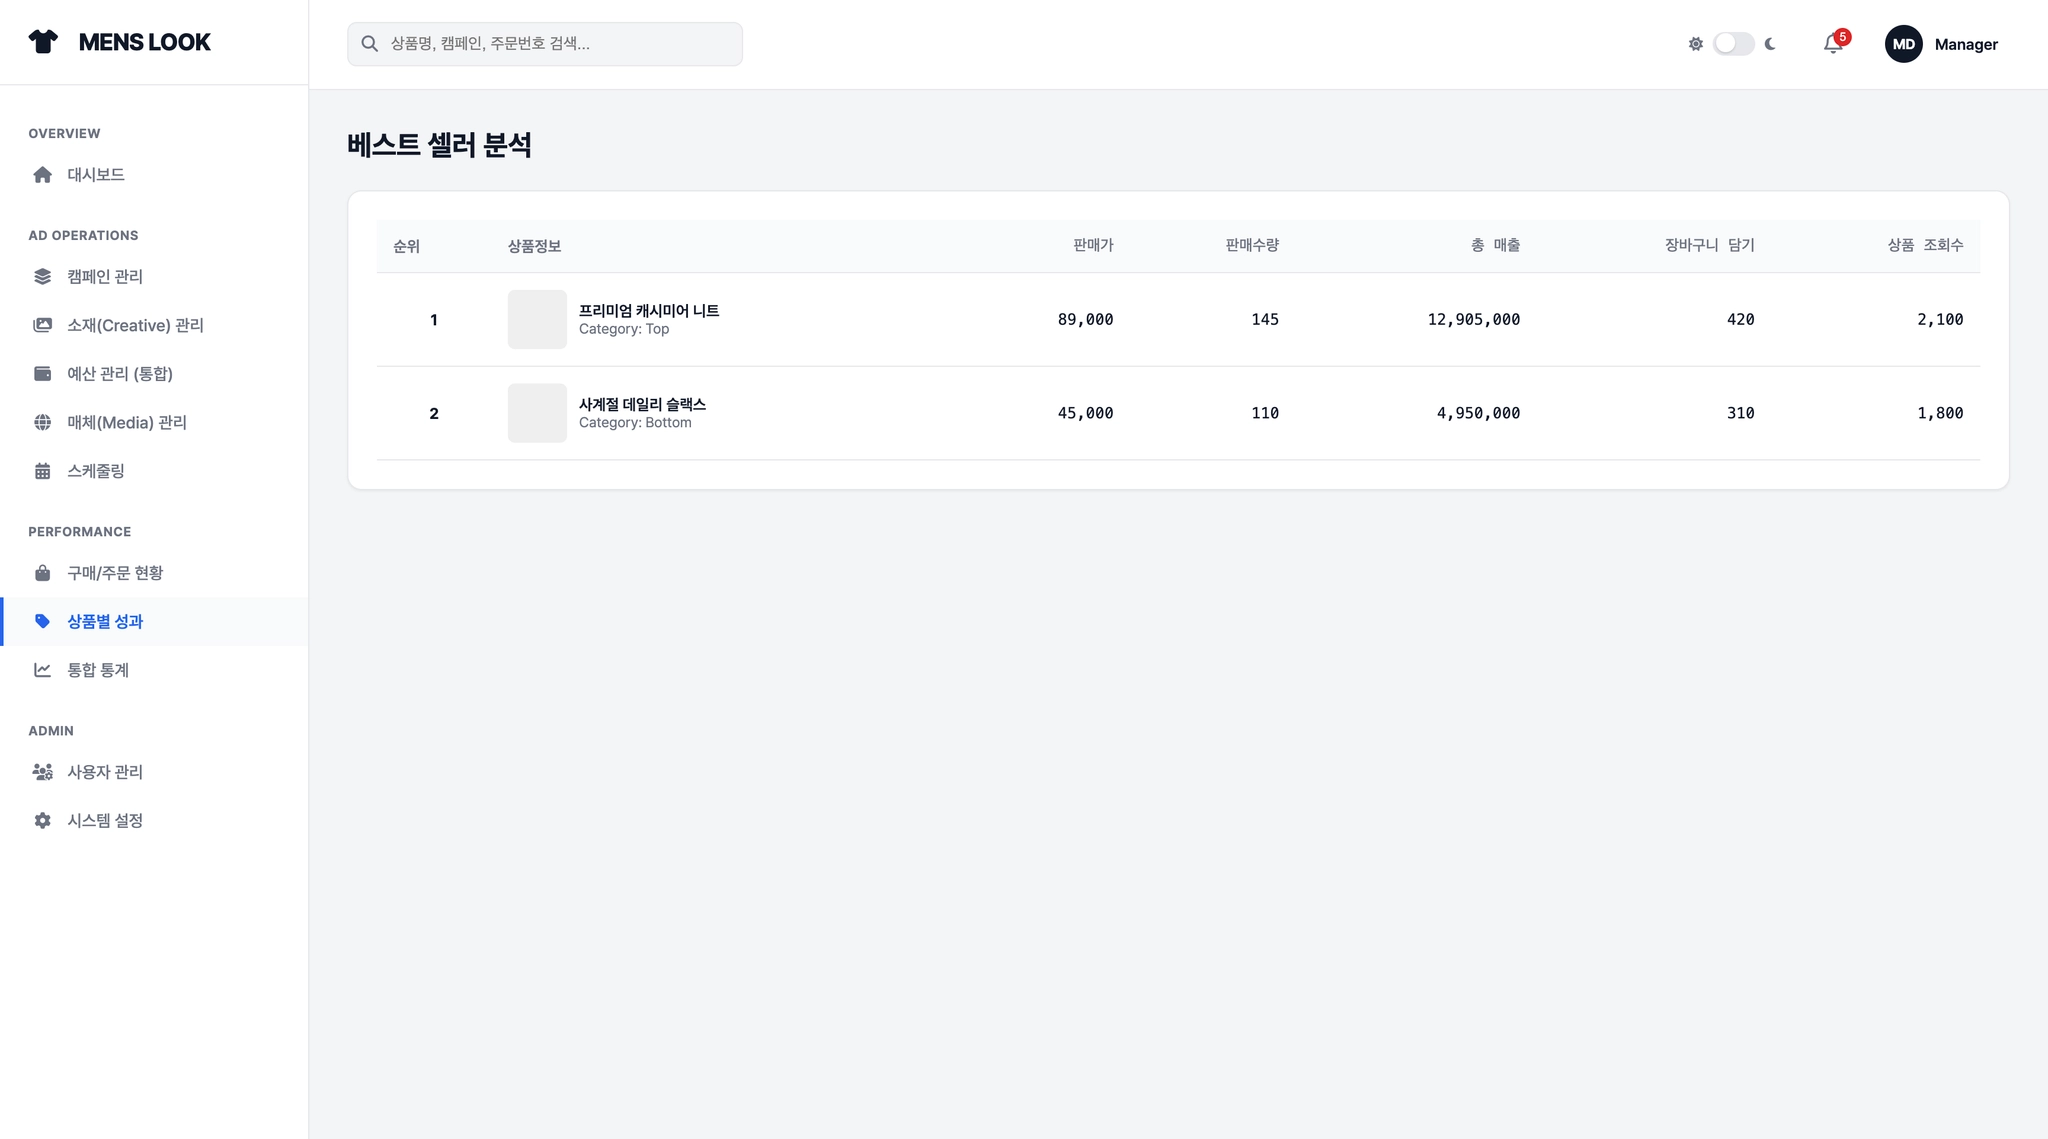Click the sun light-mode icon
Image resolution: width=2048 pixels, height=1139 pixels.
click(x=1695, y=44)
